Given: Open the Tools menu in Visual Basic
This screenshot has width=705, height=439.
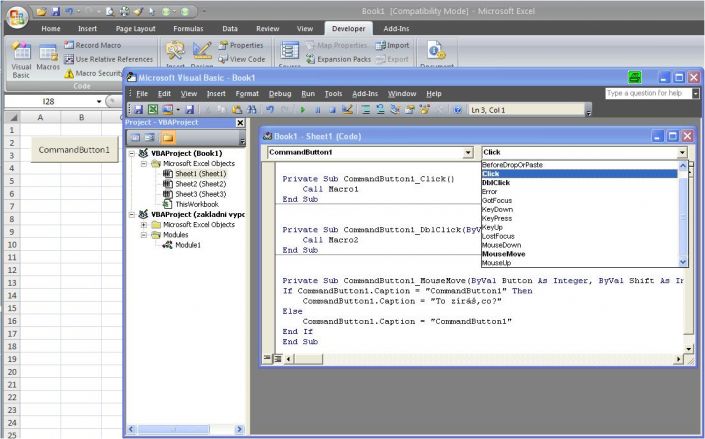Looking at the screenshot, I should pos(333,94).
